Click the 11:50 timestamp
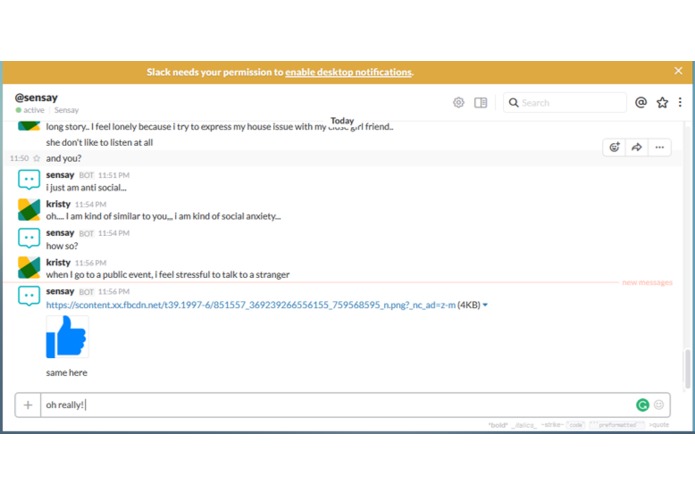The image size is (695, 494). tap(19, 158)
